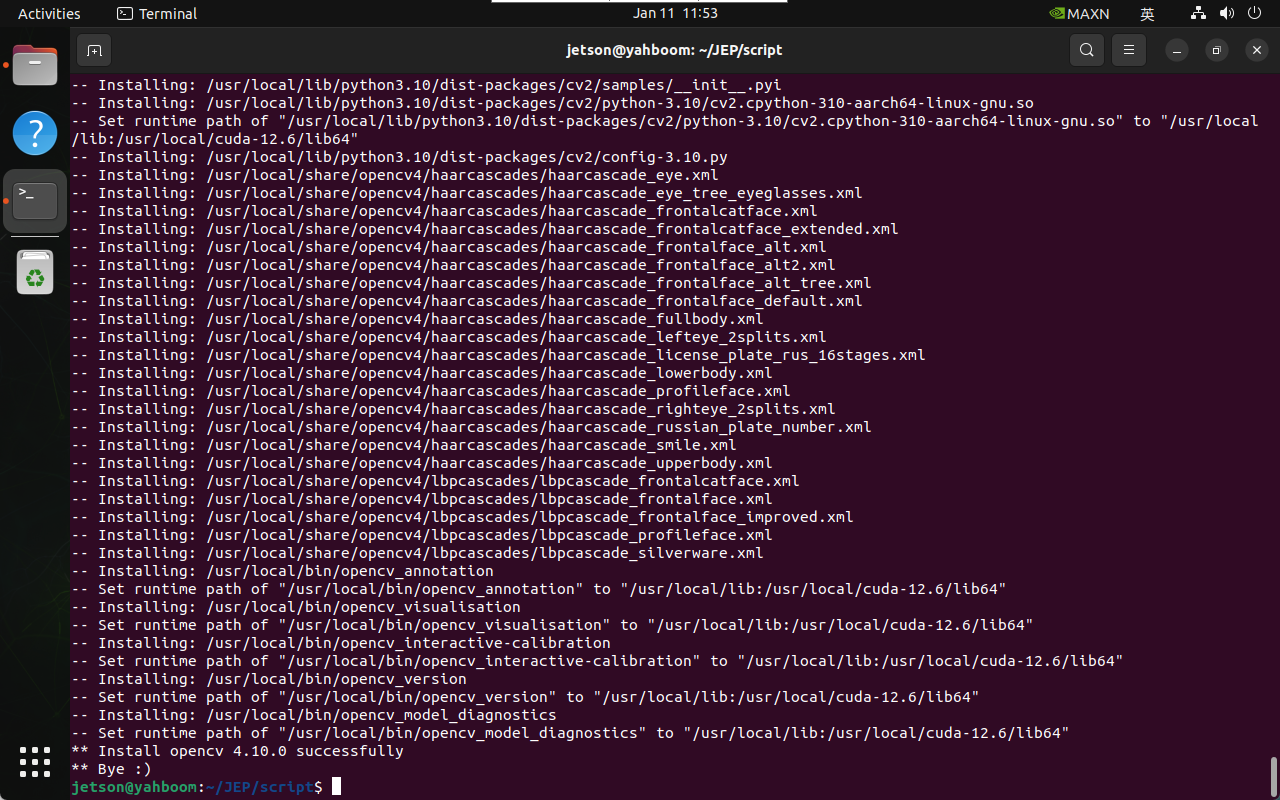Image resolution: width=1280 pixels, height=800 pixels.
Task: Click the NVIDIA MAXN power mode indicator
Action: tap(1078, 14)
